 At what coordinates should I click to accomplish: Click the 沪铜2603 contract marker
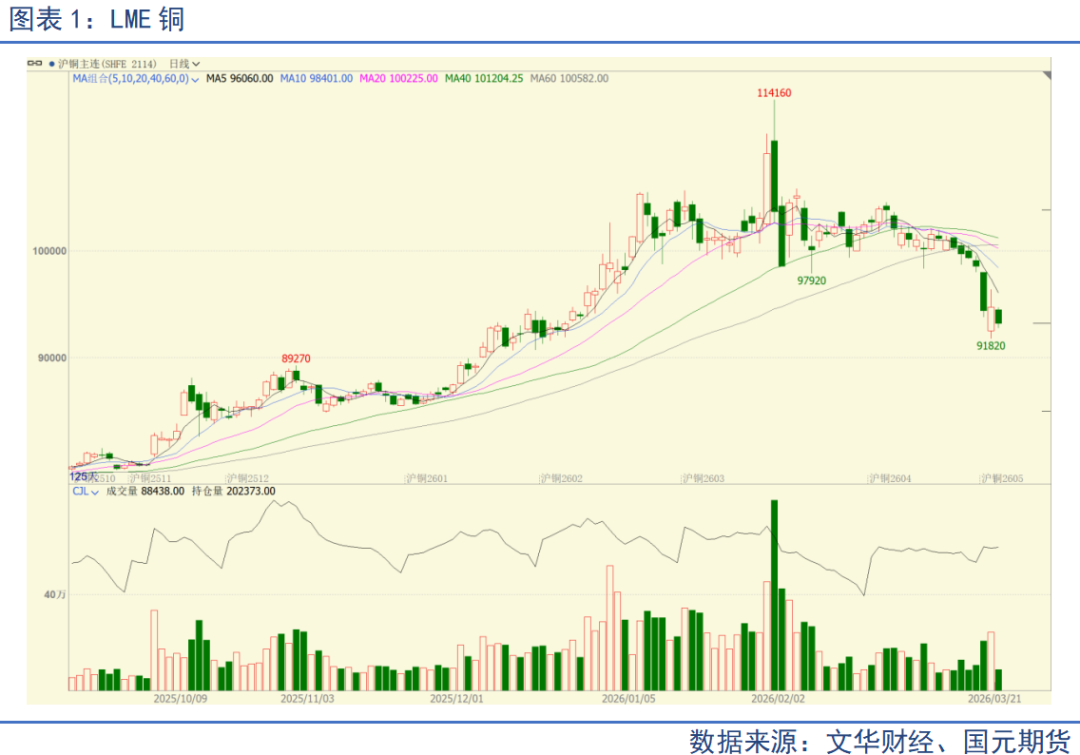pyautogui.click(x=703, y=478)
